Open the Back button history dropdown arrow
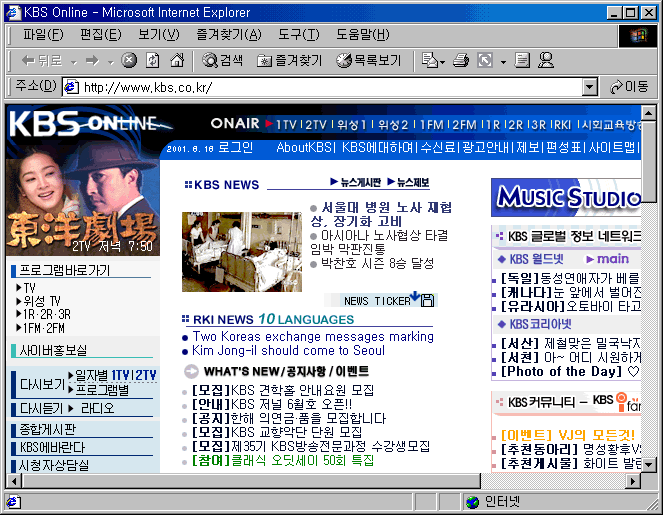Screen dimensions: 663x515 [x=74, y=62]
